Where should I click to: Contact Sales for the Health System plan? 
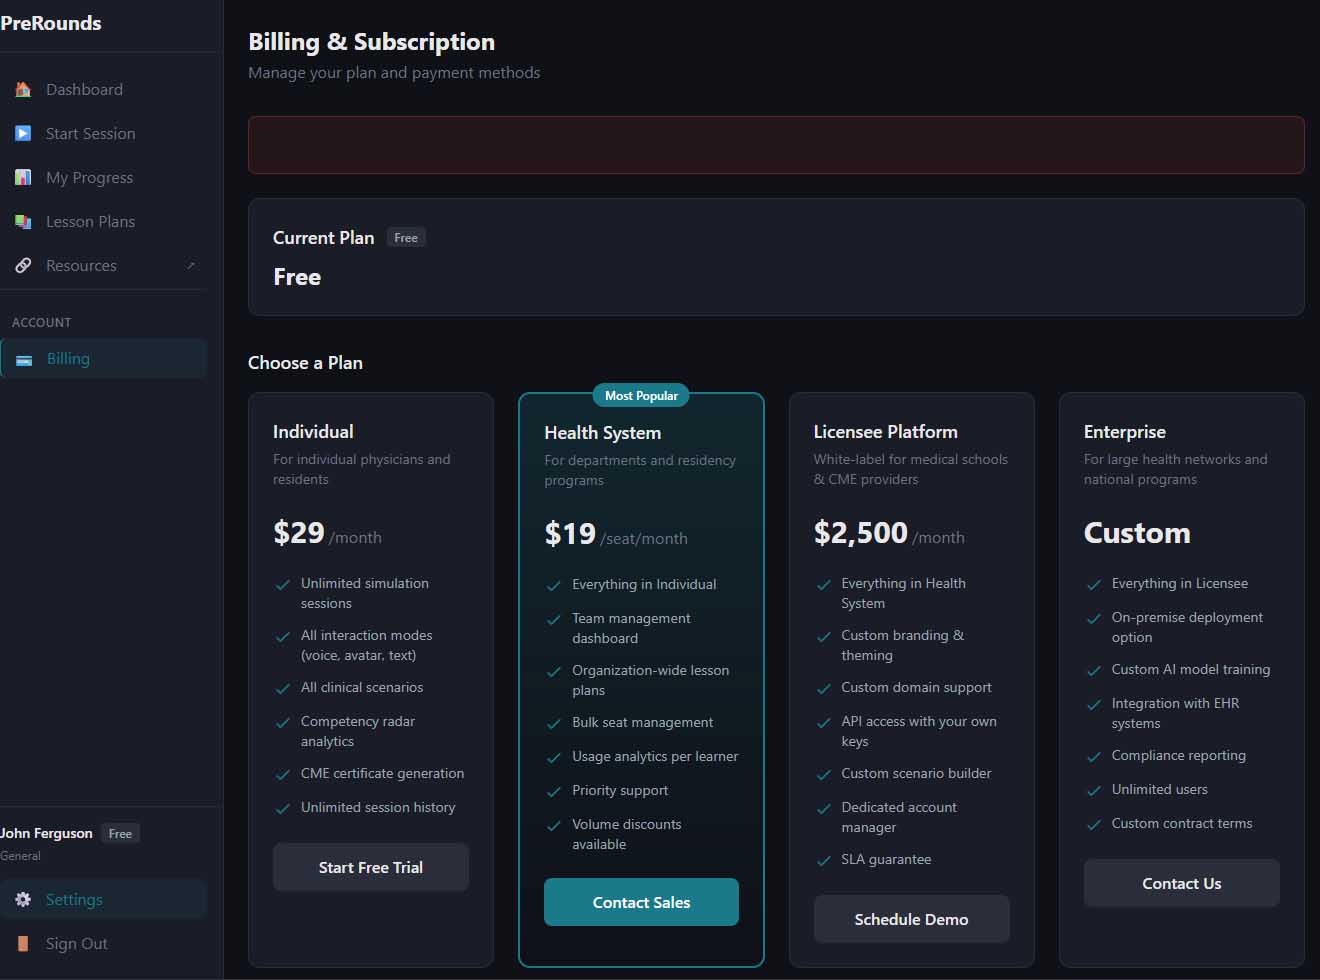641,901
